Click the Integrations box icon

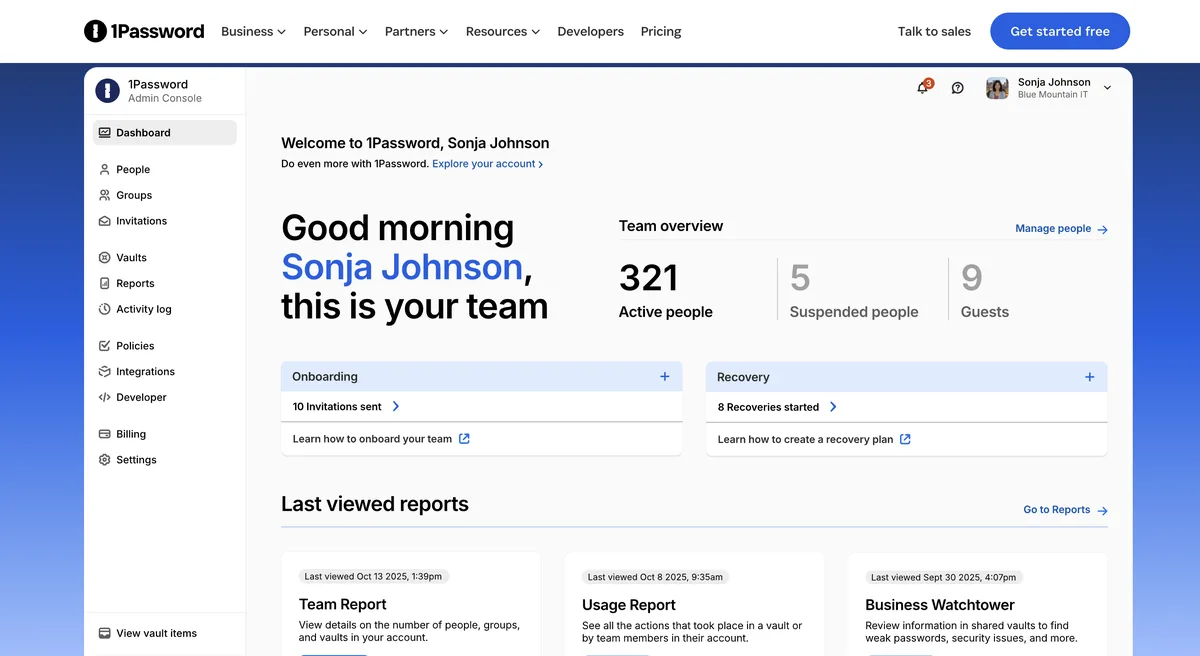[x=105, y=371]
